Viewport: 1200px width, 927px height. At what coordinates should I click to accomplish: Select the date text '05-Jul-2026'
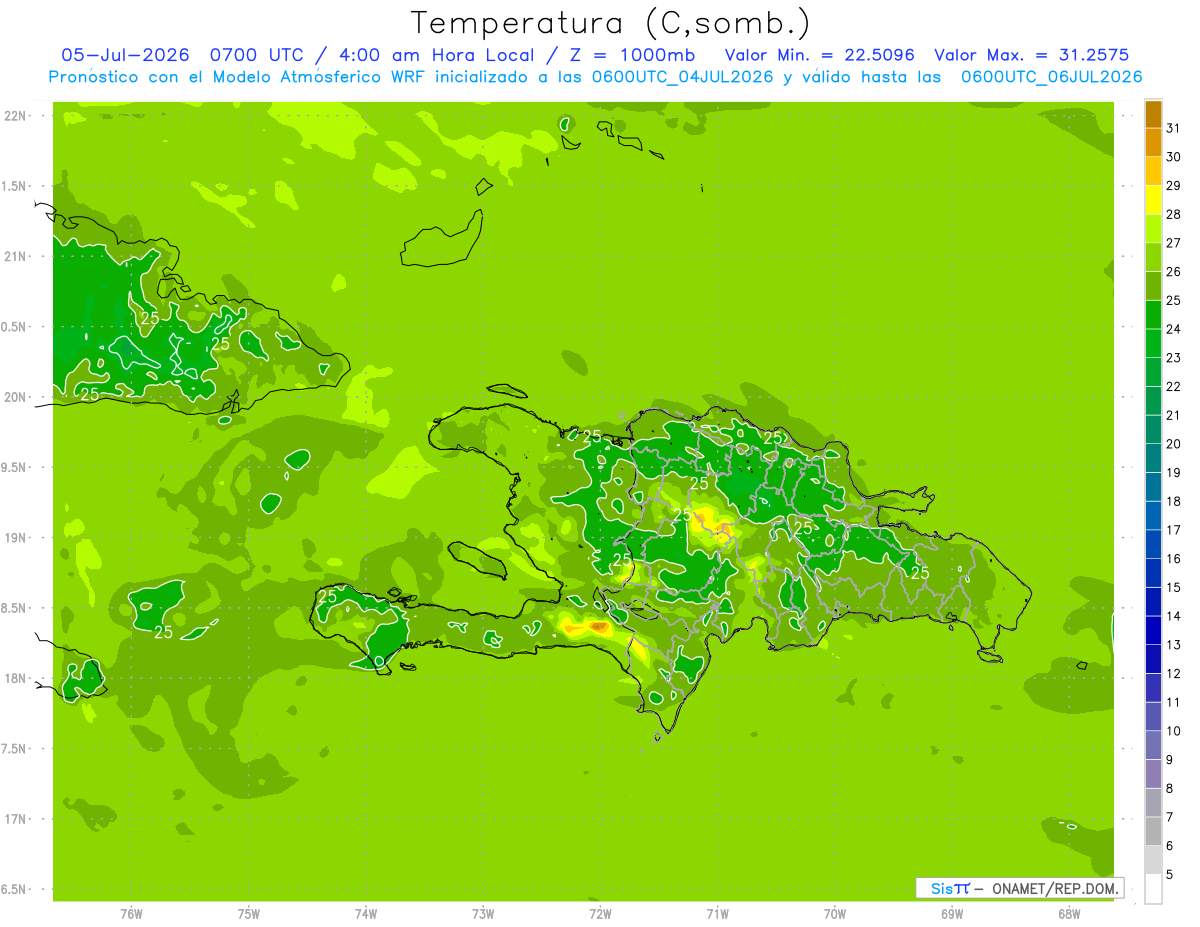point(126,55)
